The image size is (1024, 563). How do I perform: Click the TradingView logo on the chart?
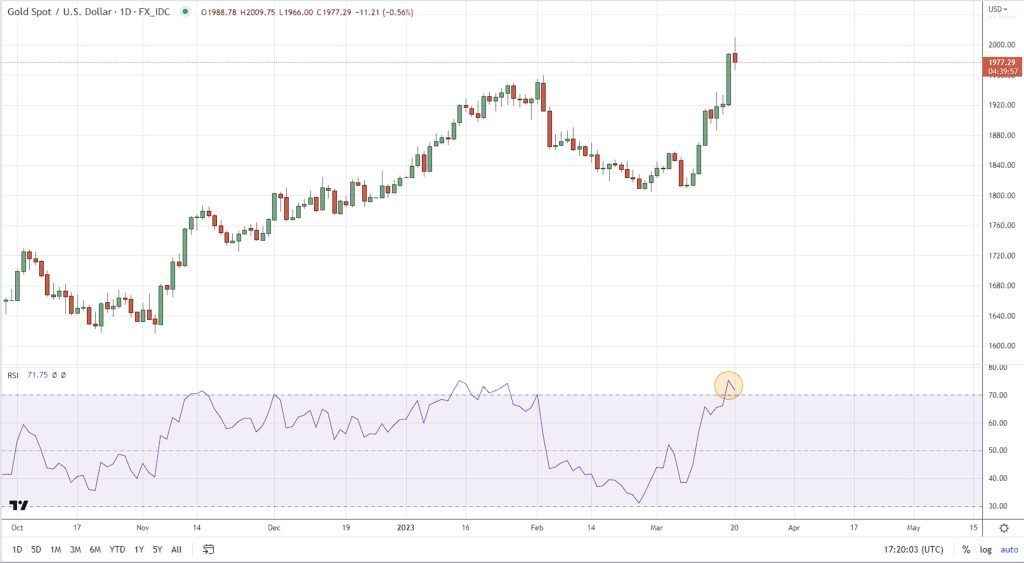(x=18, y=505)
